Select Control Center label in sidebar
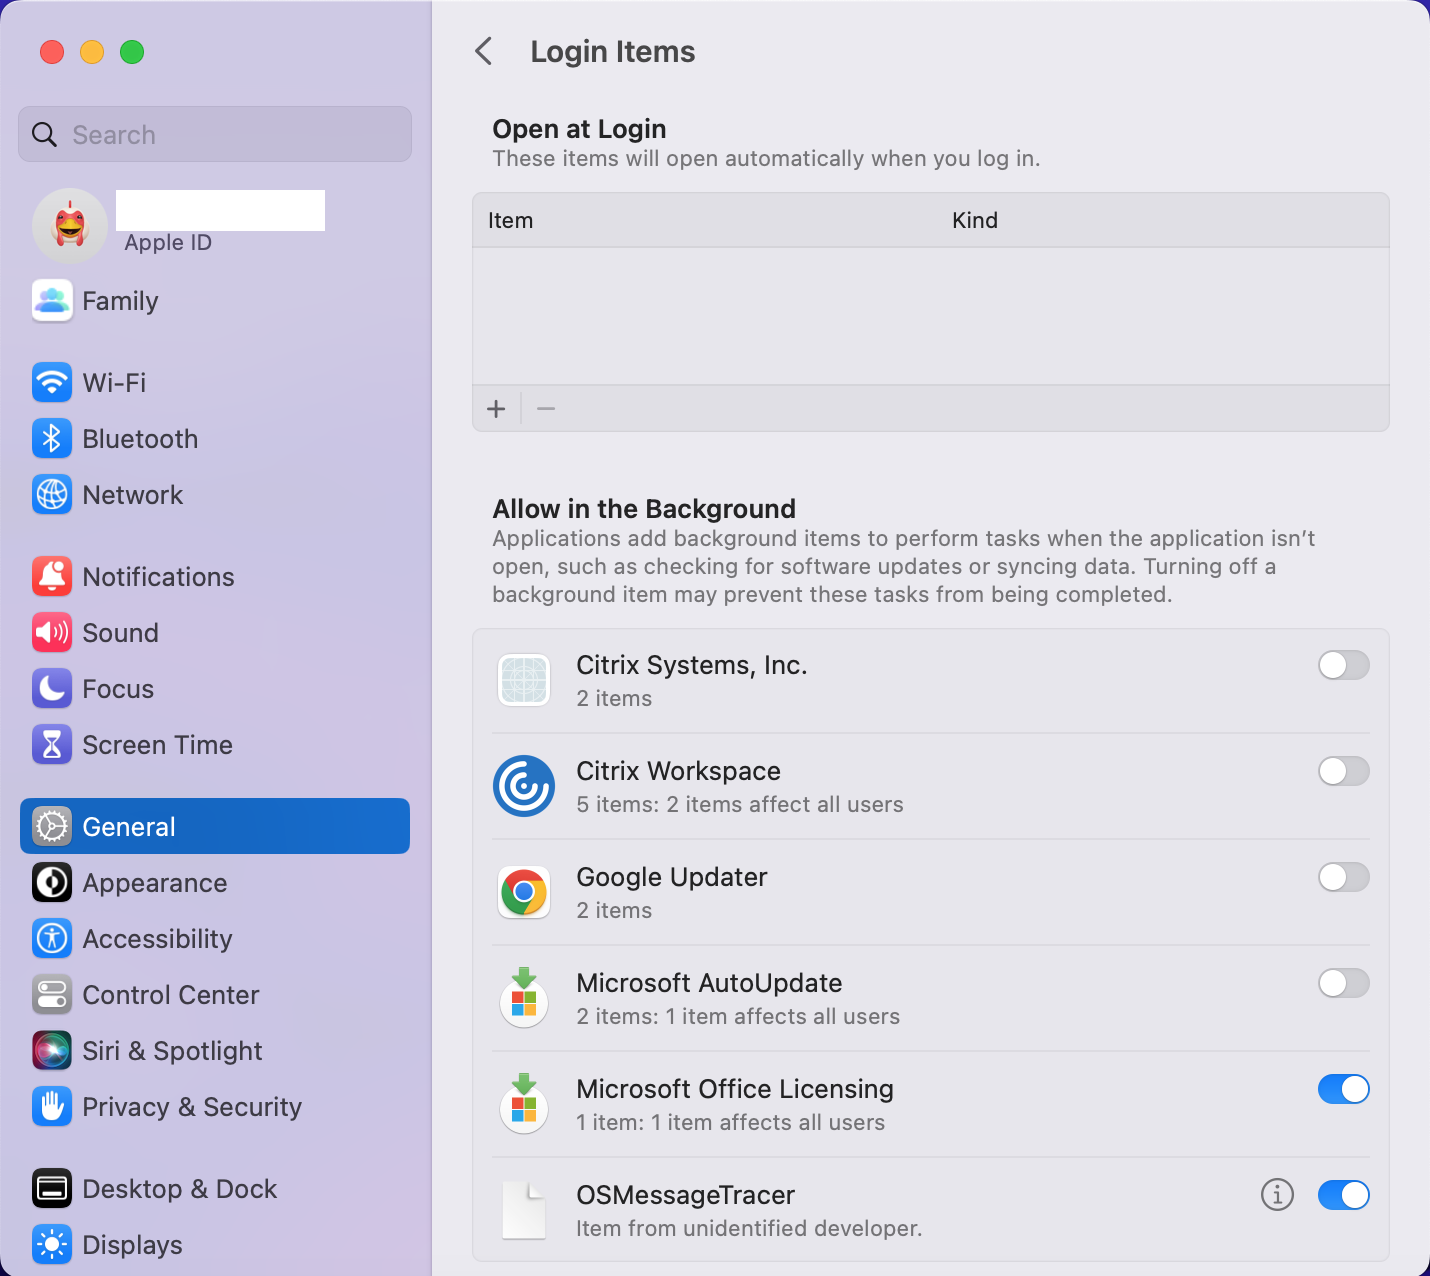 [171, 995]
